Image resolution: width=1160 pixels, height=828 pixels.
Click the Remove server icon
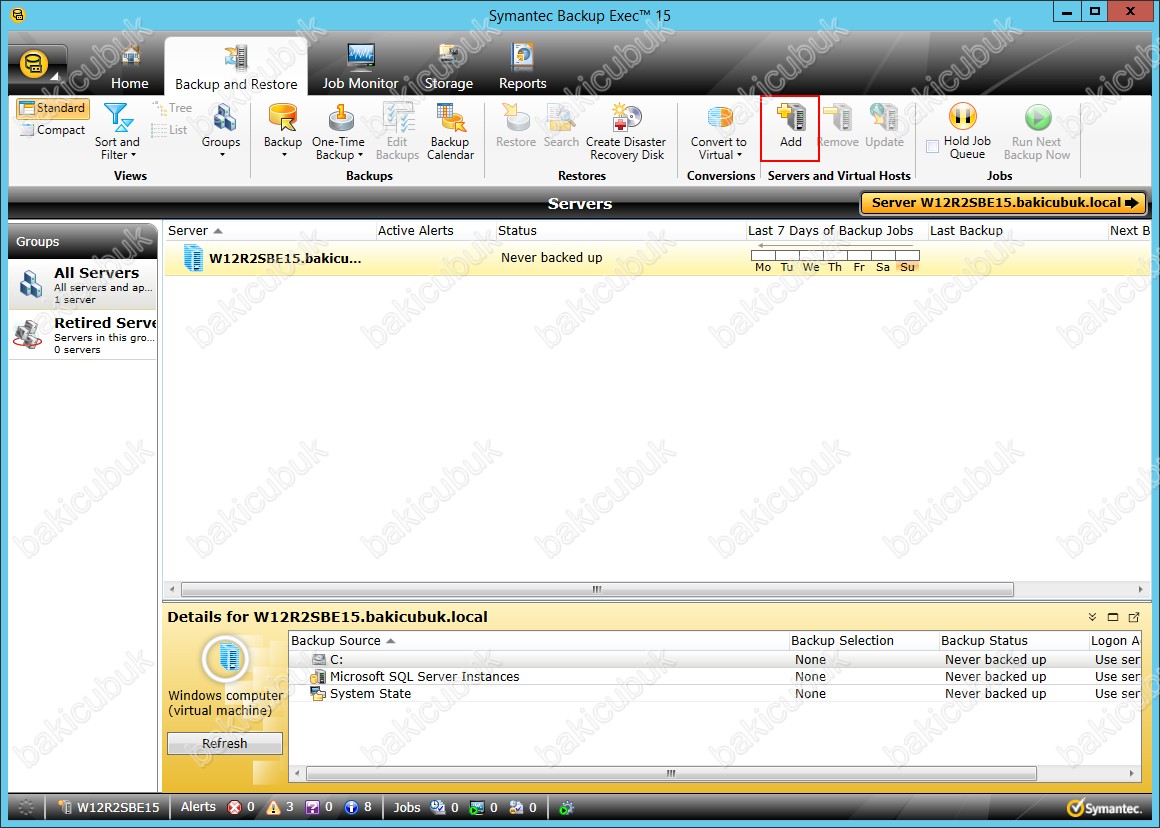[x=837, y=127]
